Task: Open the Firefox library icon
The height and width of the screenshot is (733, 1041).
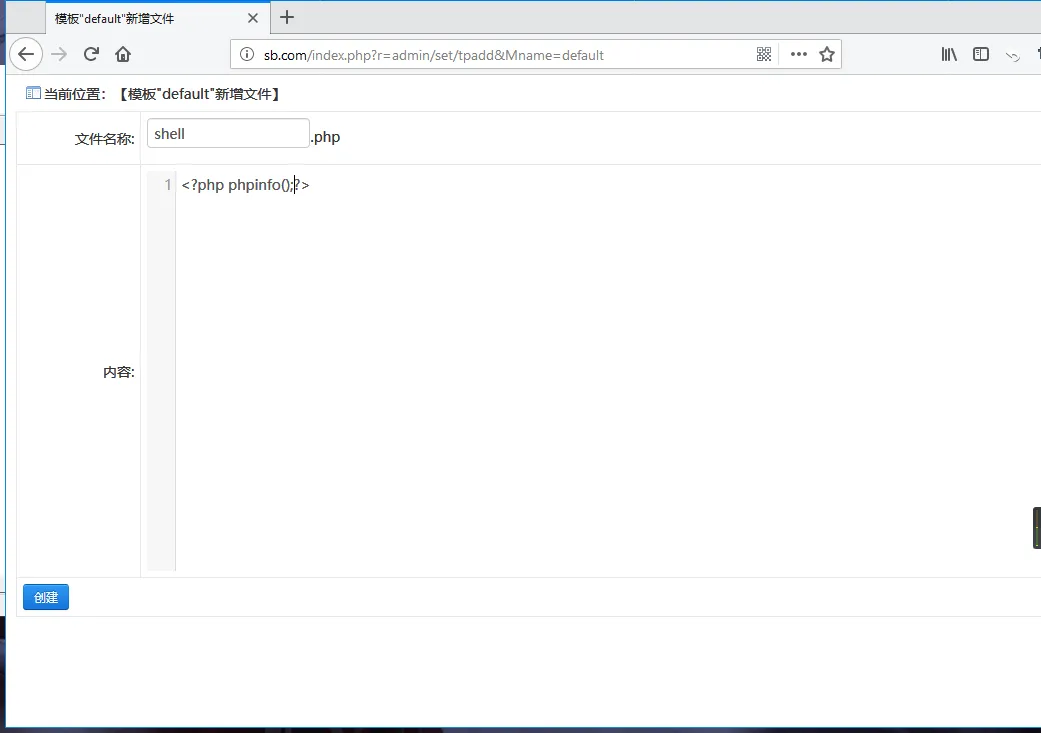Action: pos(949,55)
